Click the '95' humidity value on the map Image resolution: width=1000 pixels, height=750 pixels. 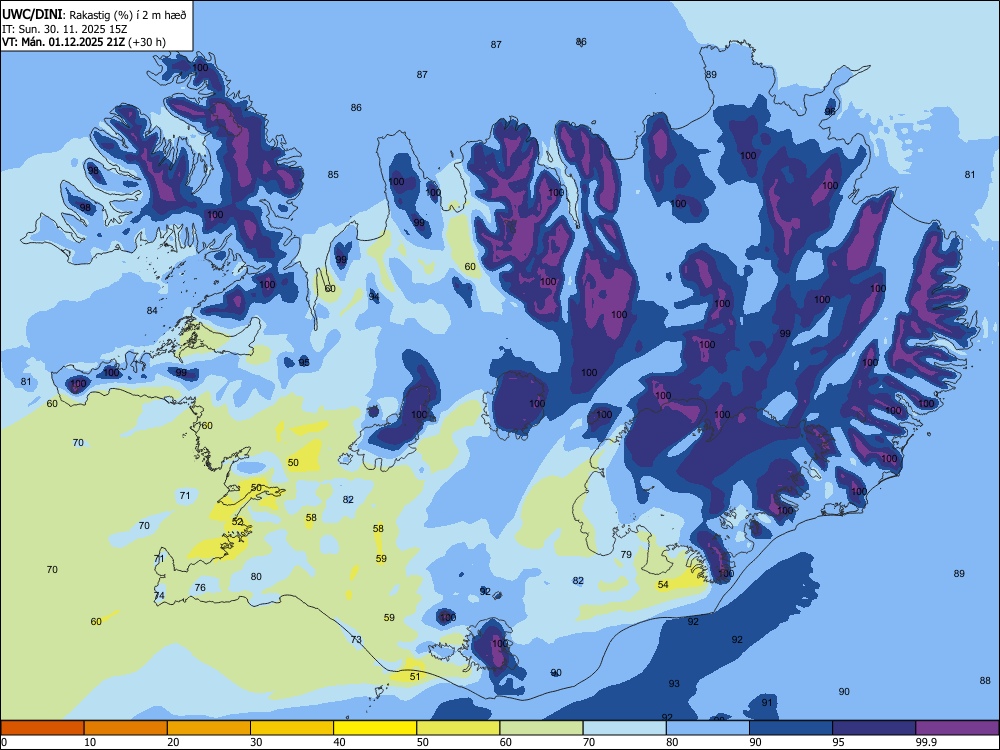pos(304,363)
